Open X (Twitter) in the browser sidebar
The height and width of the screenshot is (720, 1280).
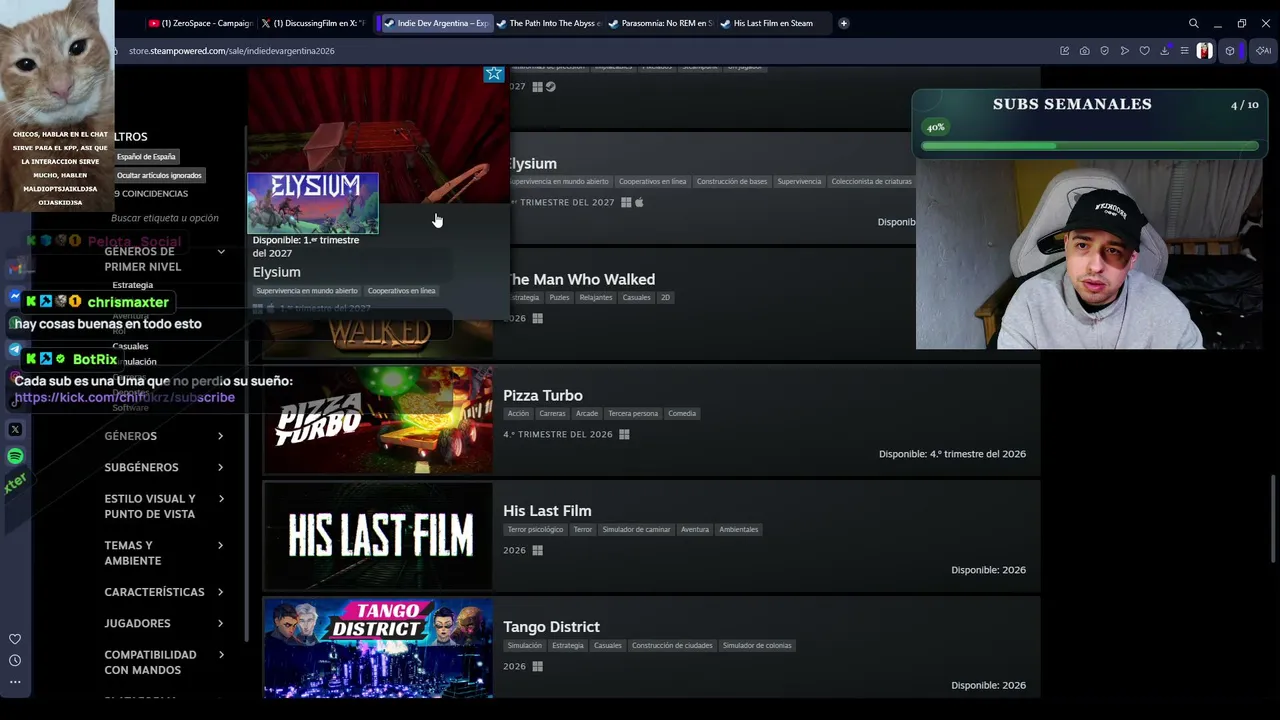click(15, 429)
